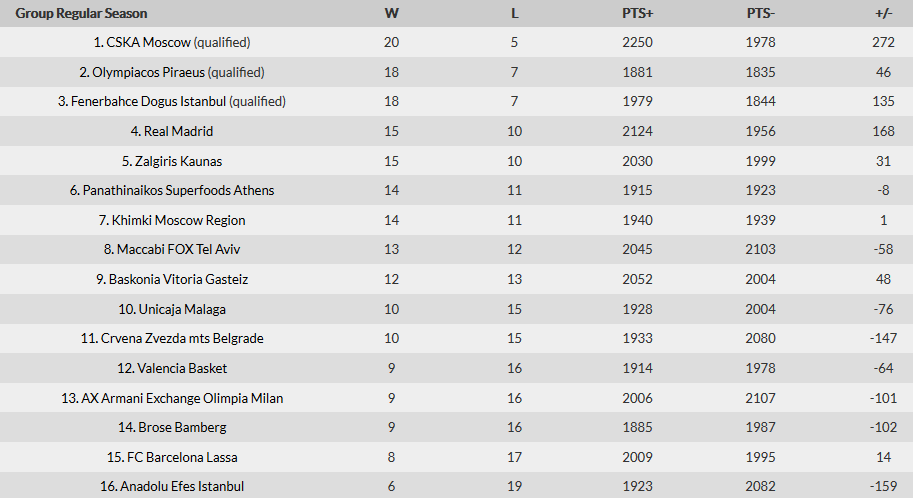Click Group Regular Season heading

click(81, 13)
